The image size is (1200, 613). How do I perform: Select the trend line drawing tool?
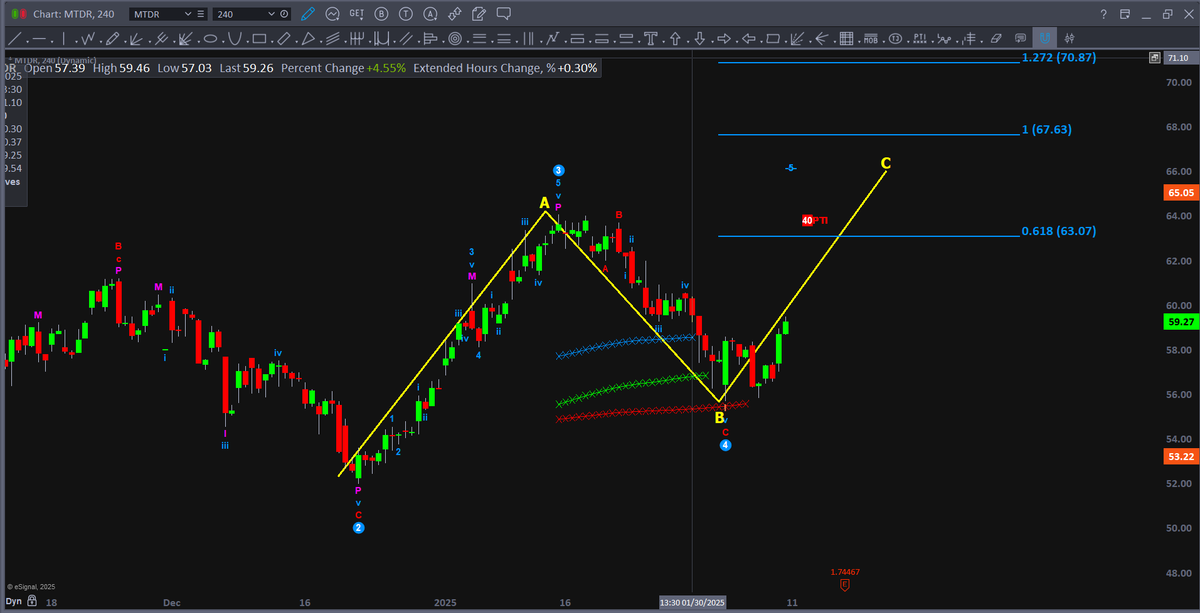[x=13, y=39]
